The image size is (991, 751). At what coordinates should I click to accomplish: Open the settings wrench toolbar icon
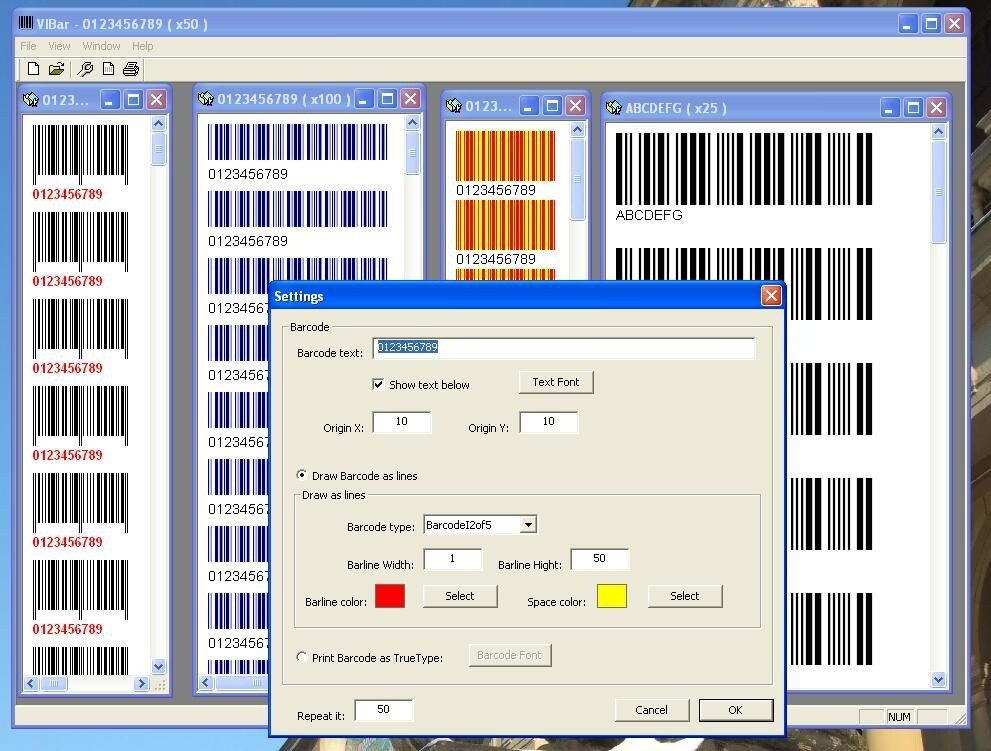[85, 69]
